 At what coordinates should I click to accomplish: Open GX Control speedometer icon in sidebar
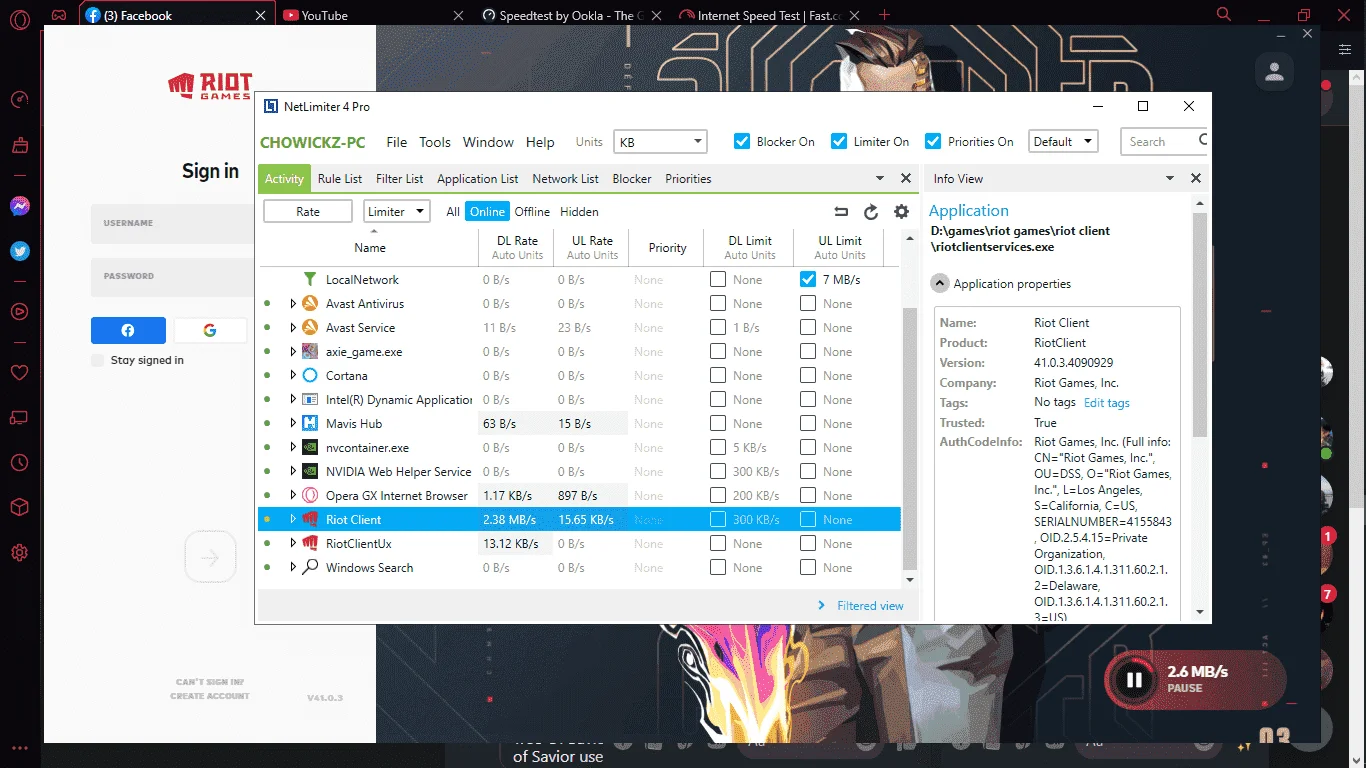click(20, 100)
